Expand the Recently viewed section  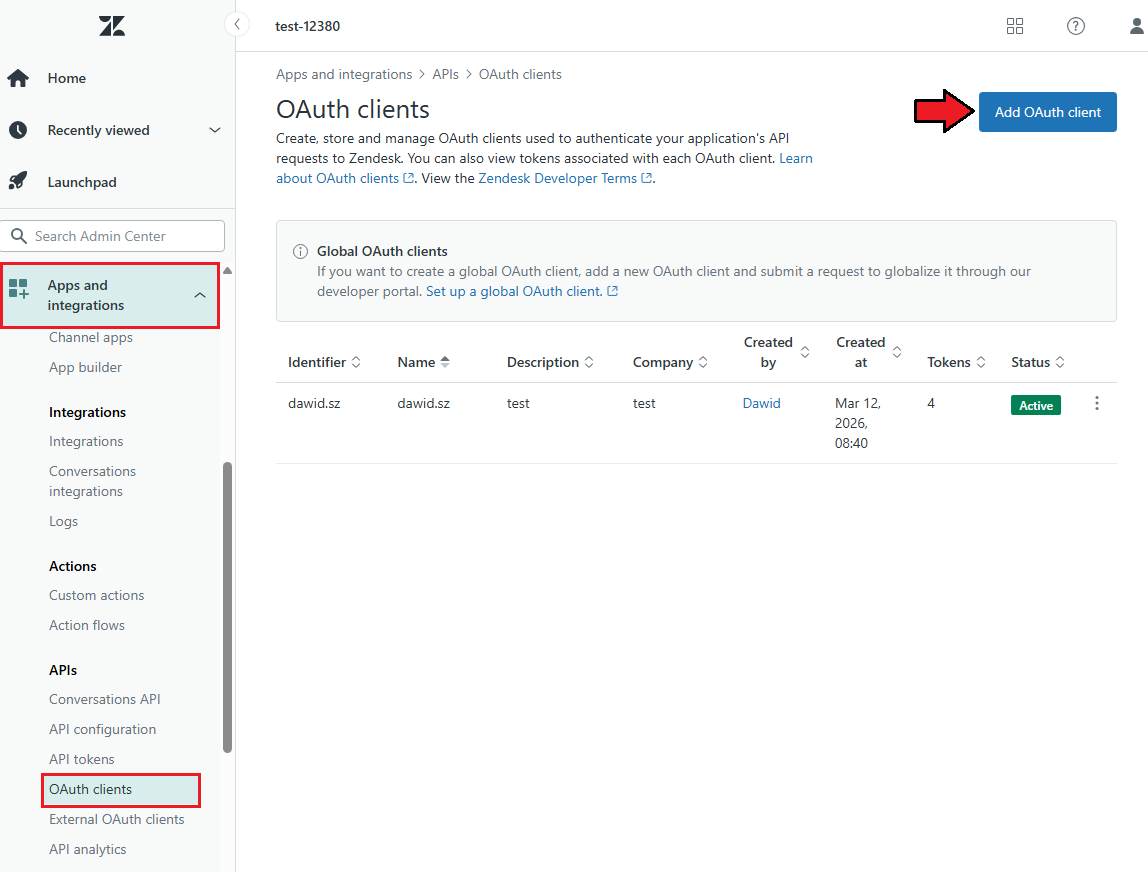[214, 130]
